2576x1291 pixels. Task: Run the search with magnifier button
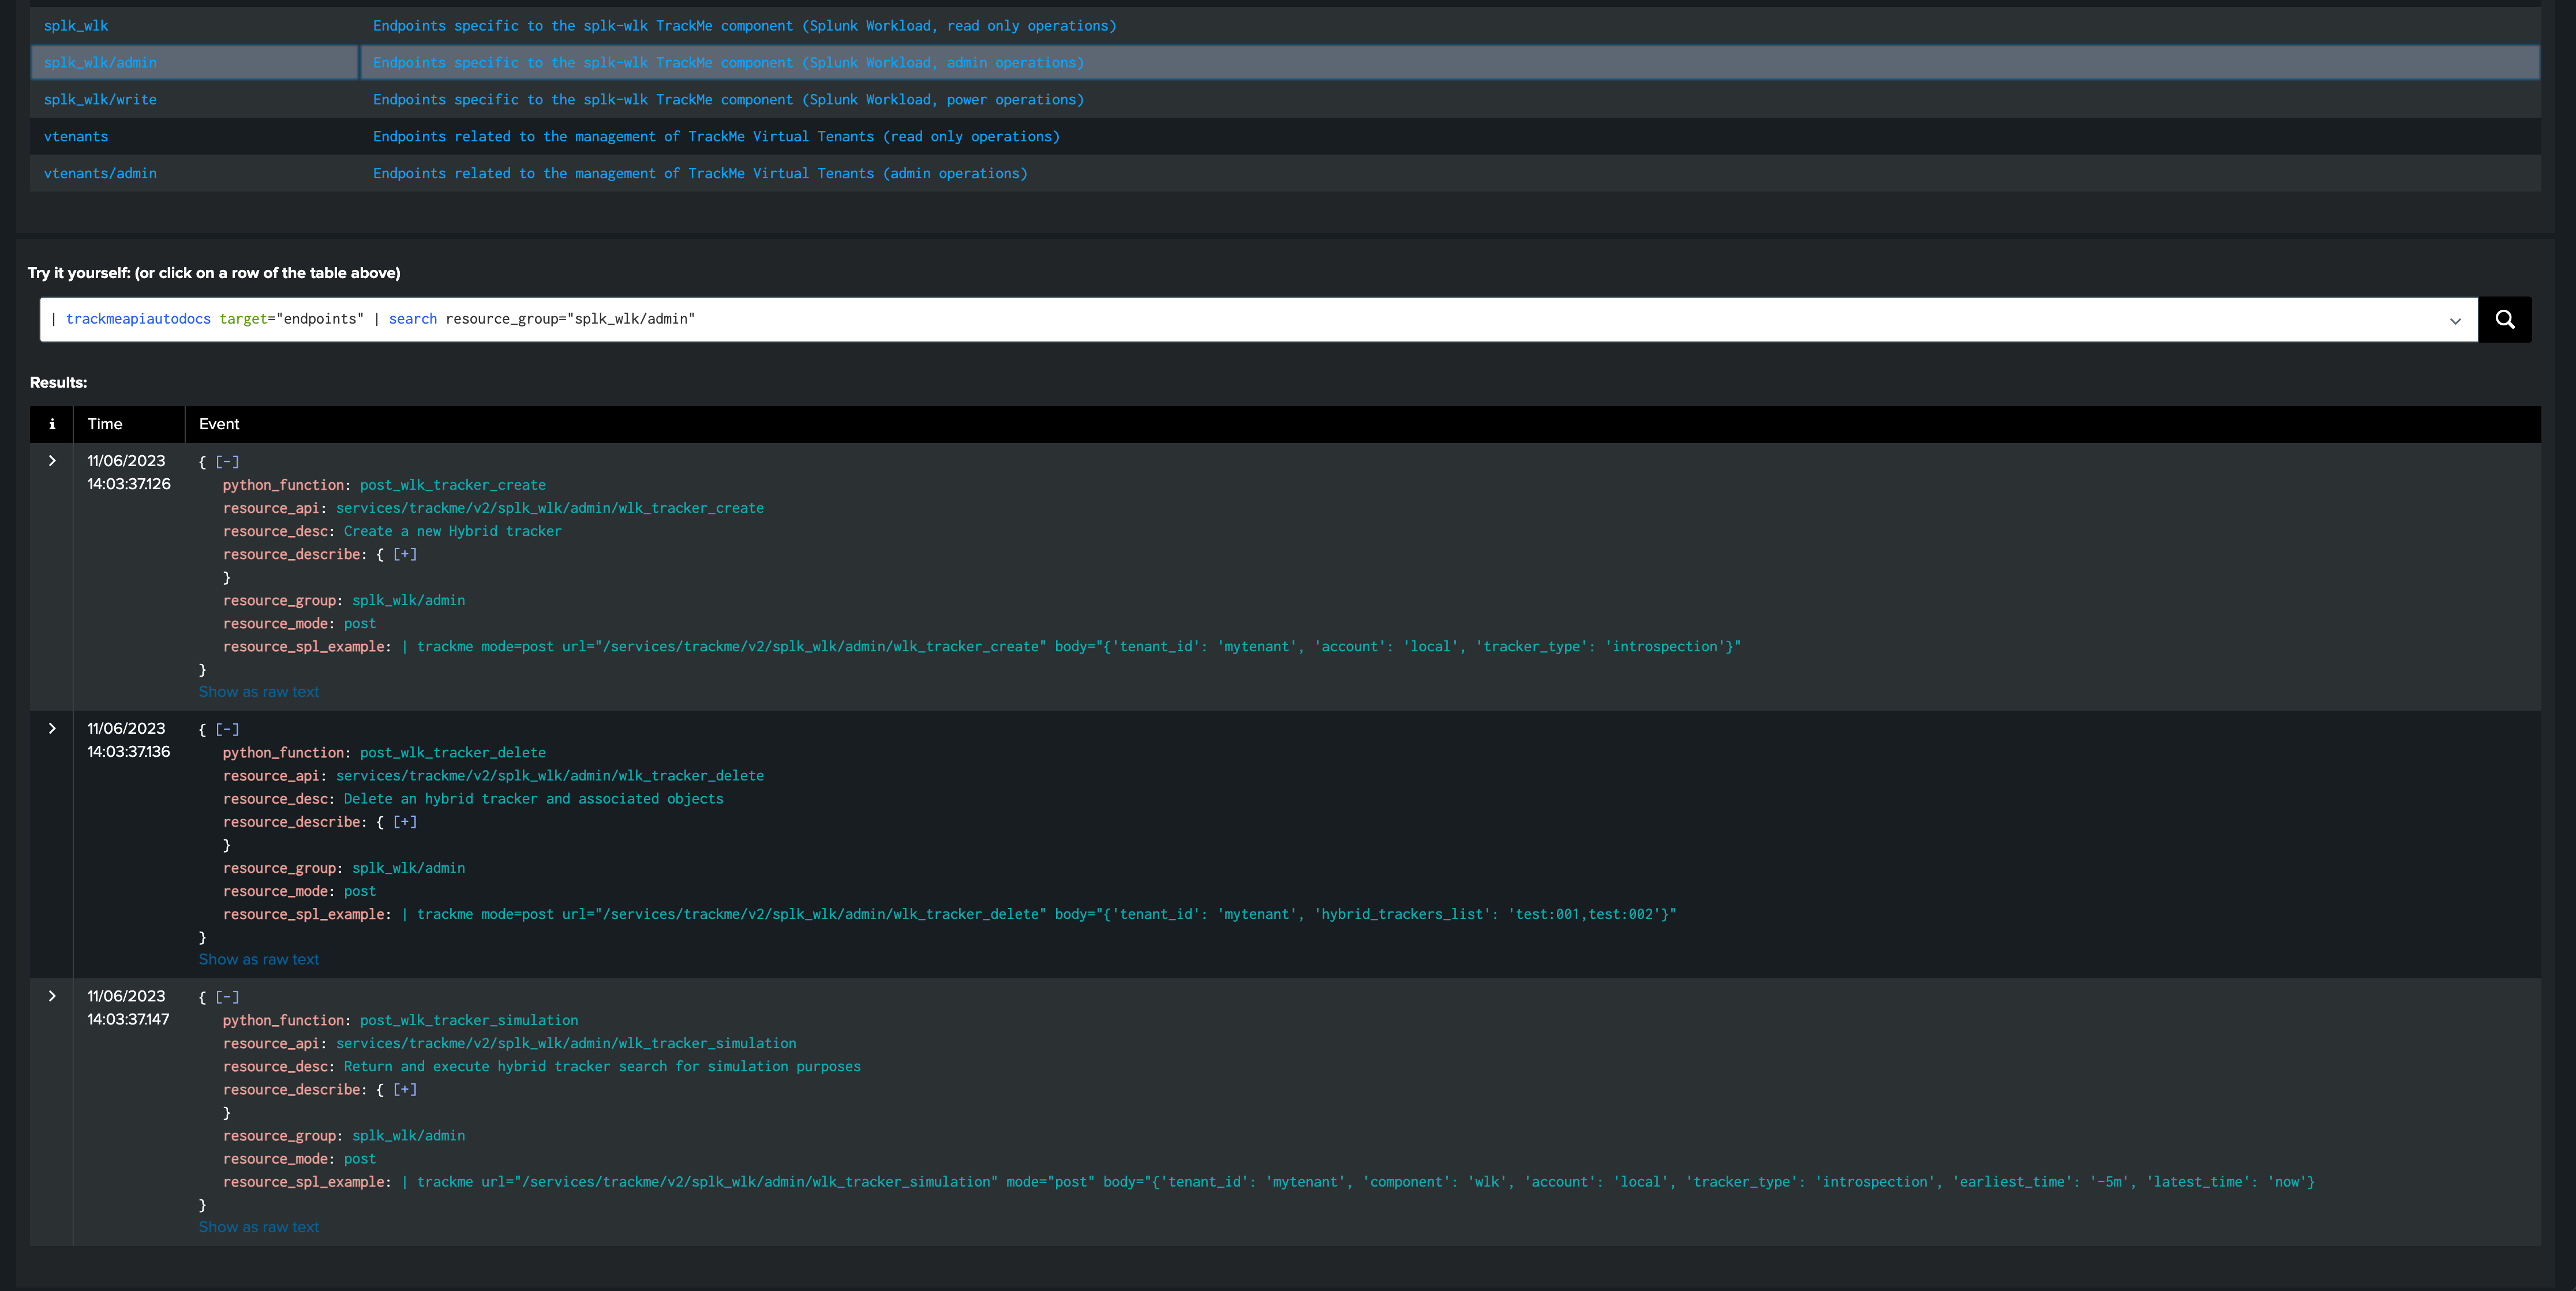tap(2504, 319)
